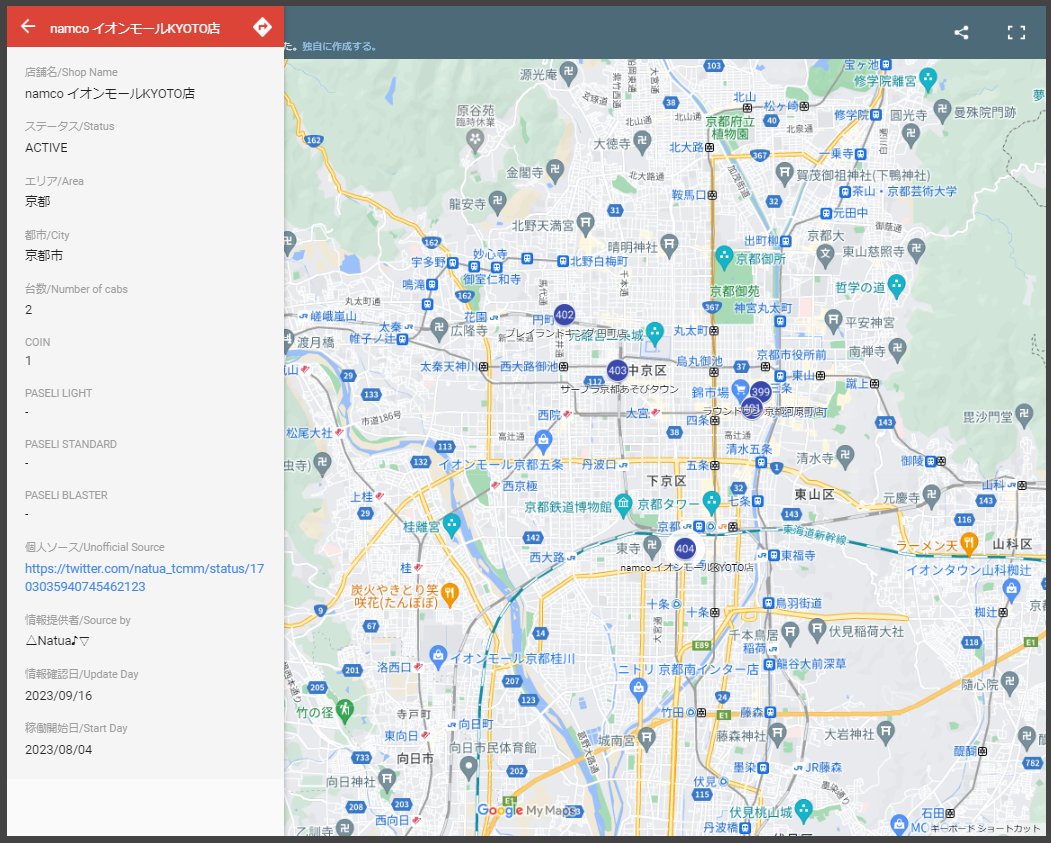Click the 伏見稲荷大社 shrine icon
The image size is (1051, 843).
pyautogui.click(x=817, y=630)
